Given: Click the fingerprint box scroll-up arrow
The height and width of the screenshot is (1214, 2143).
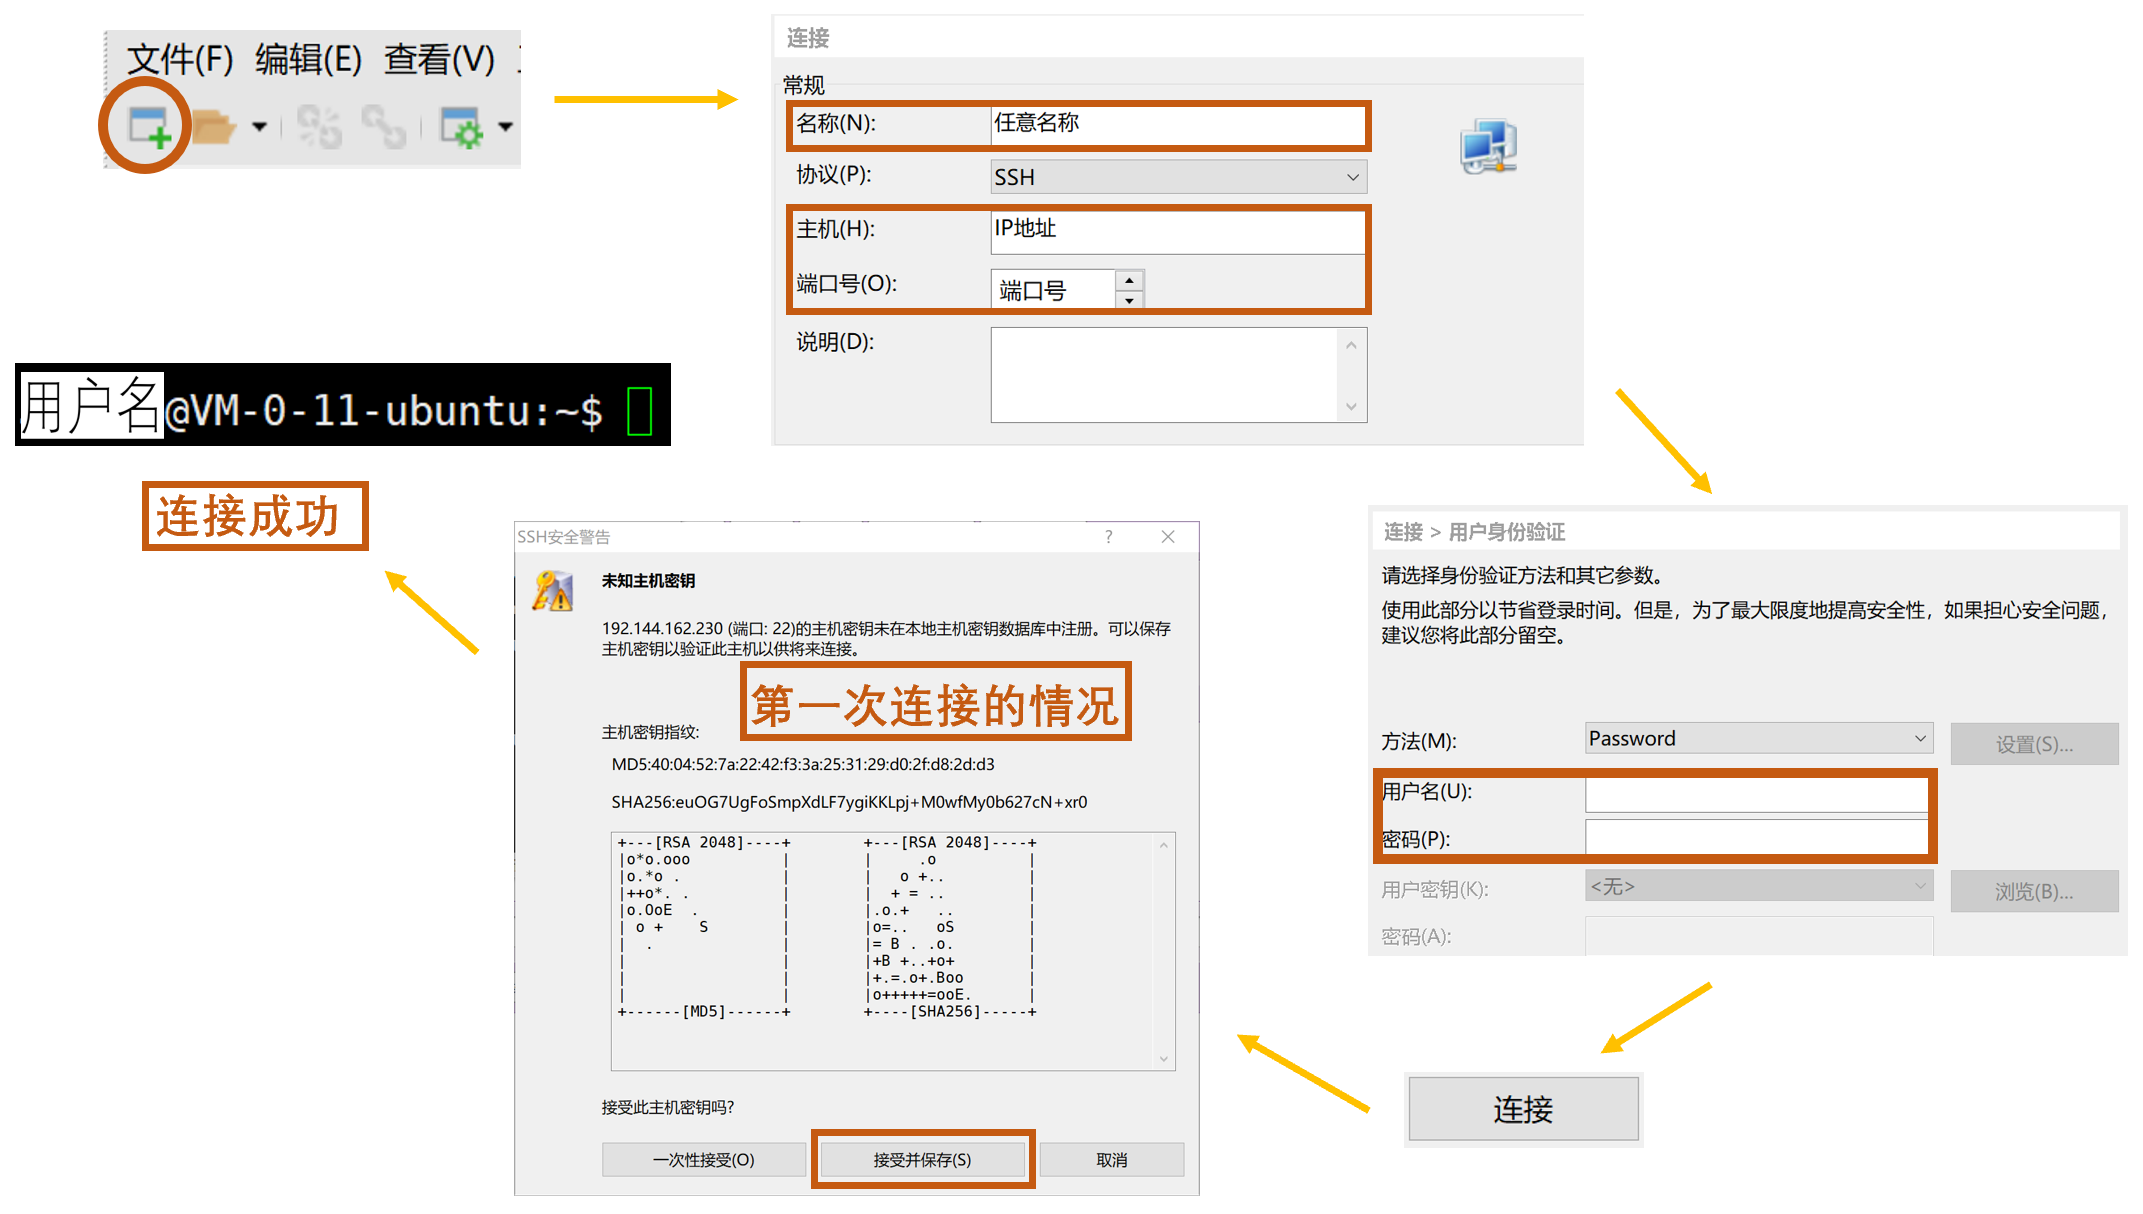Looking at the screenshot, I should coord(1164,845).
